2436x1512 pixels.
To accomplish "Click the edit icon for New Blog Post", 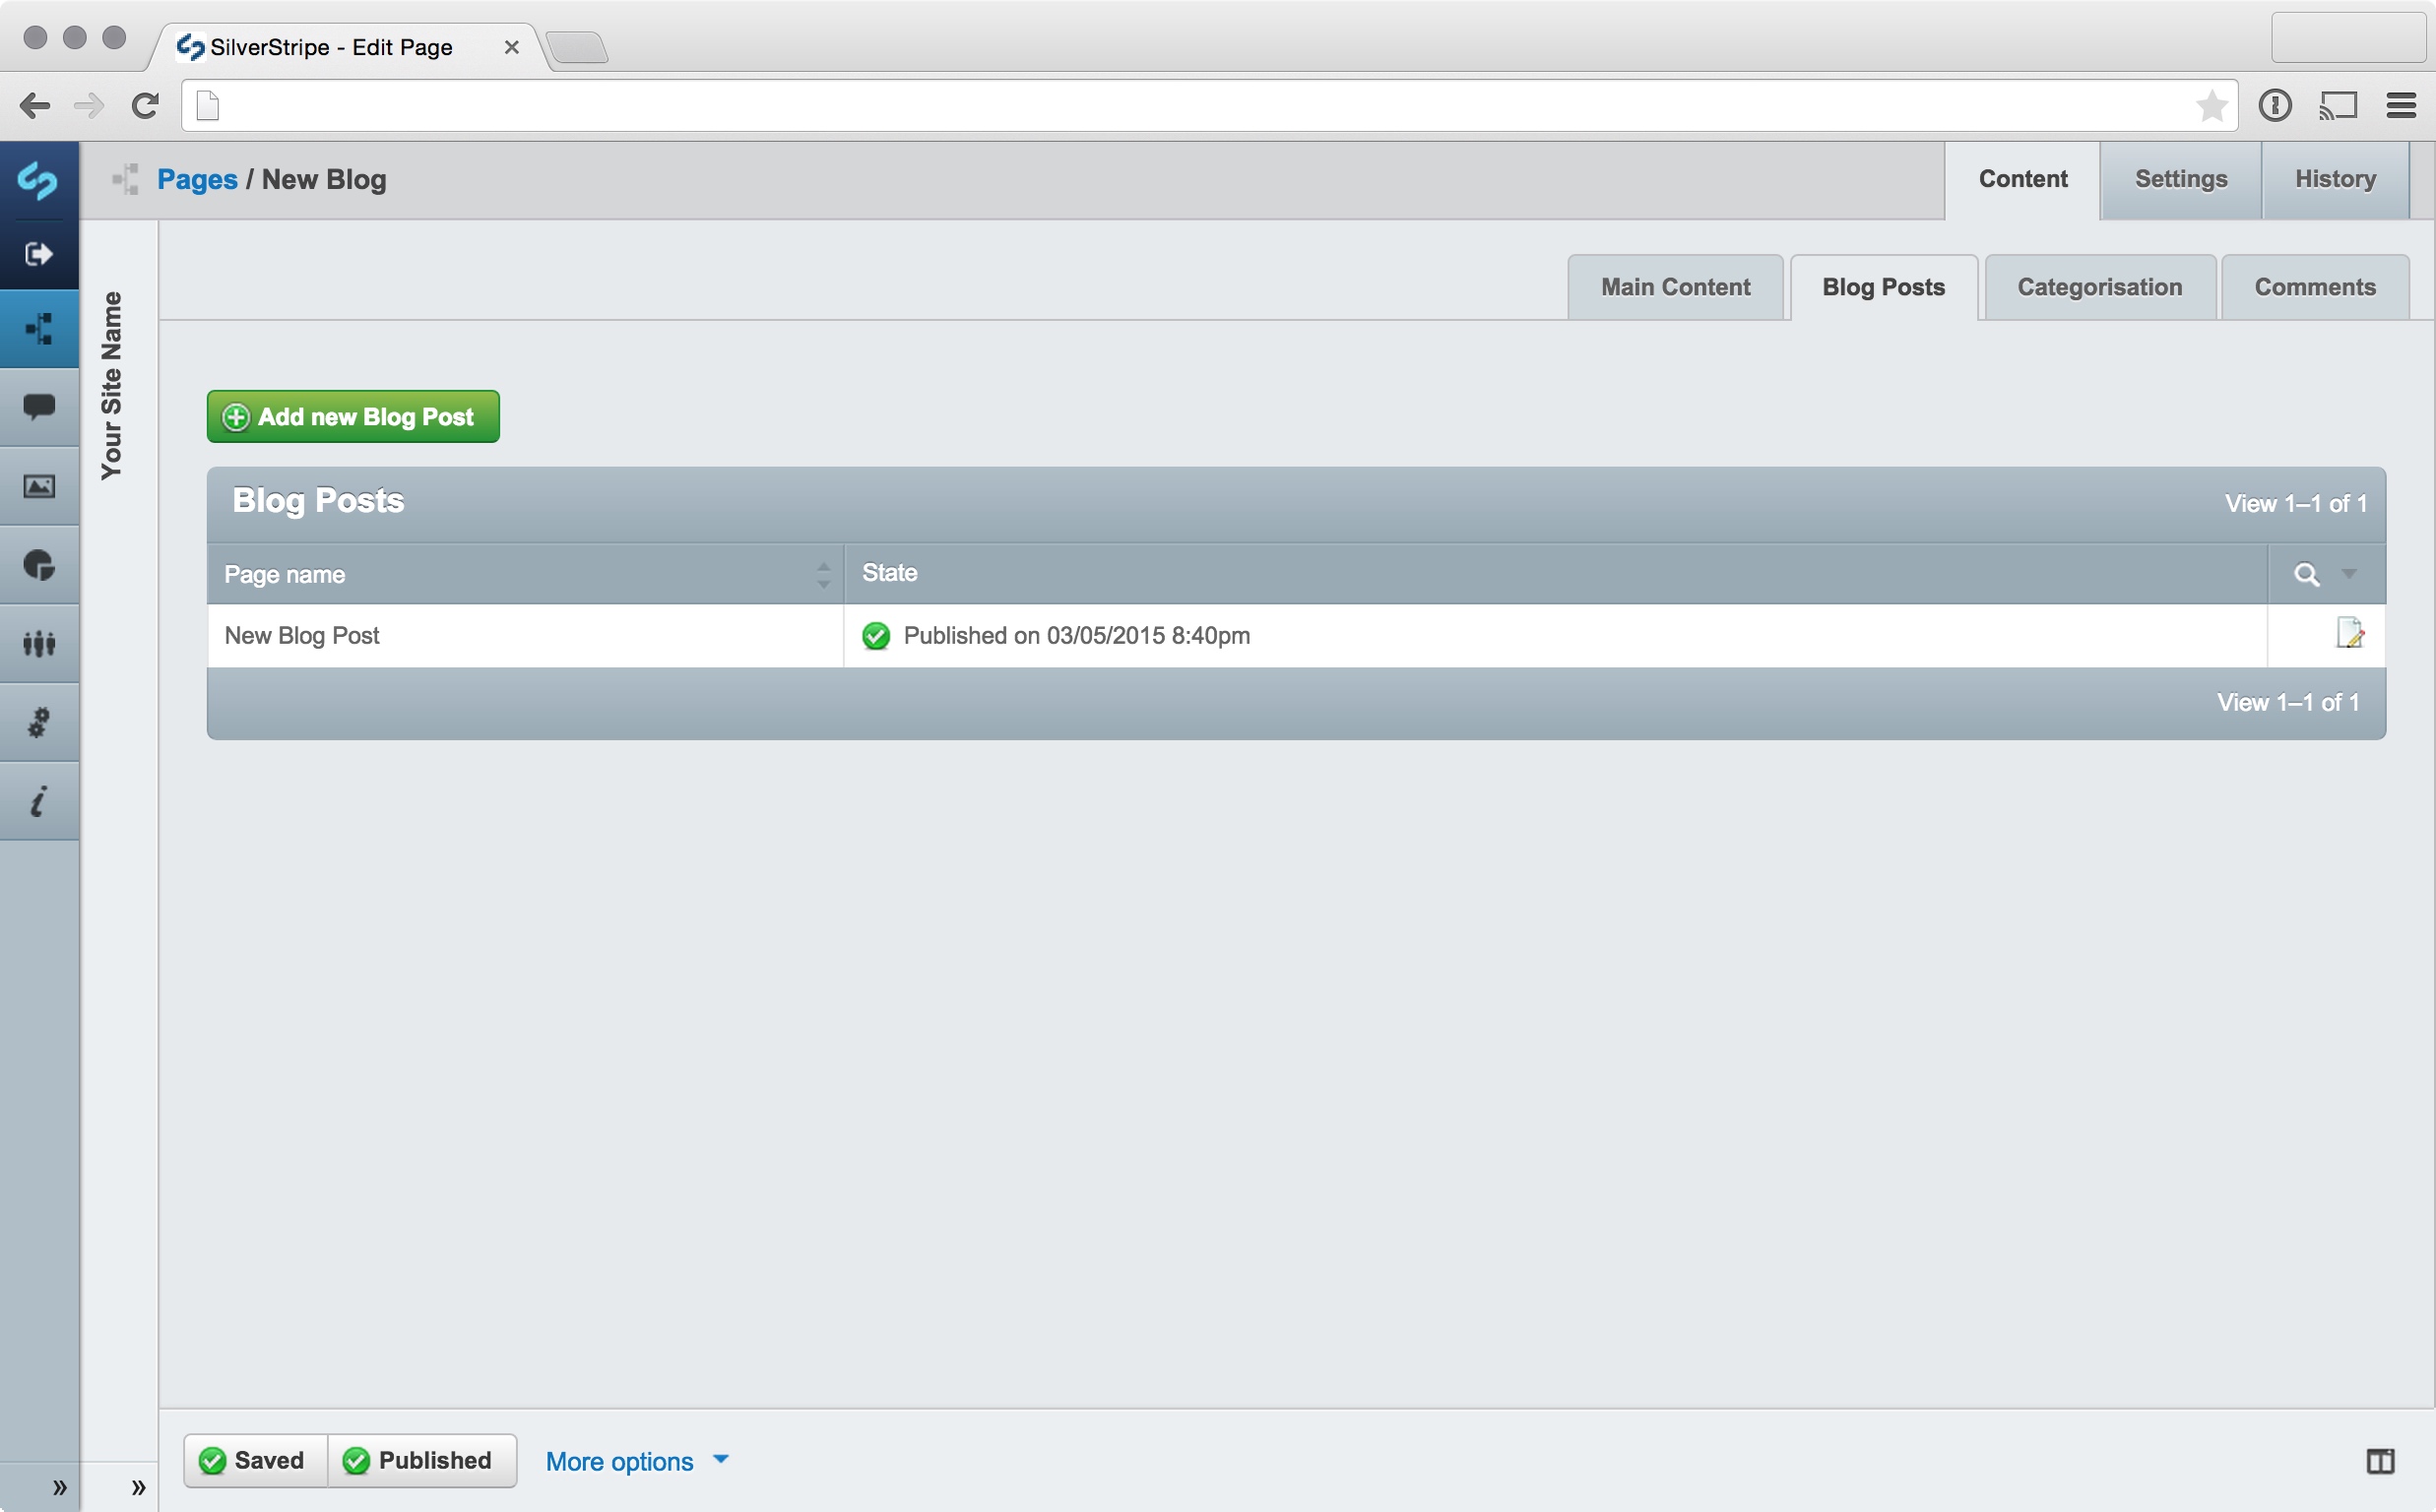I will pos(2349,634).
